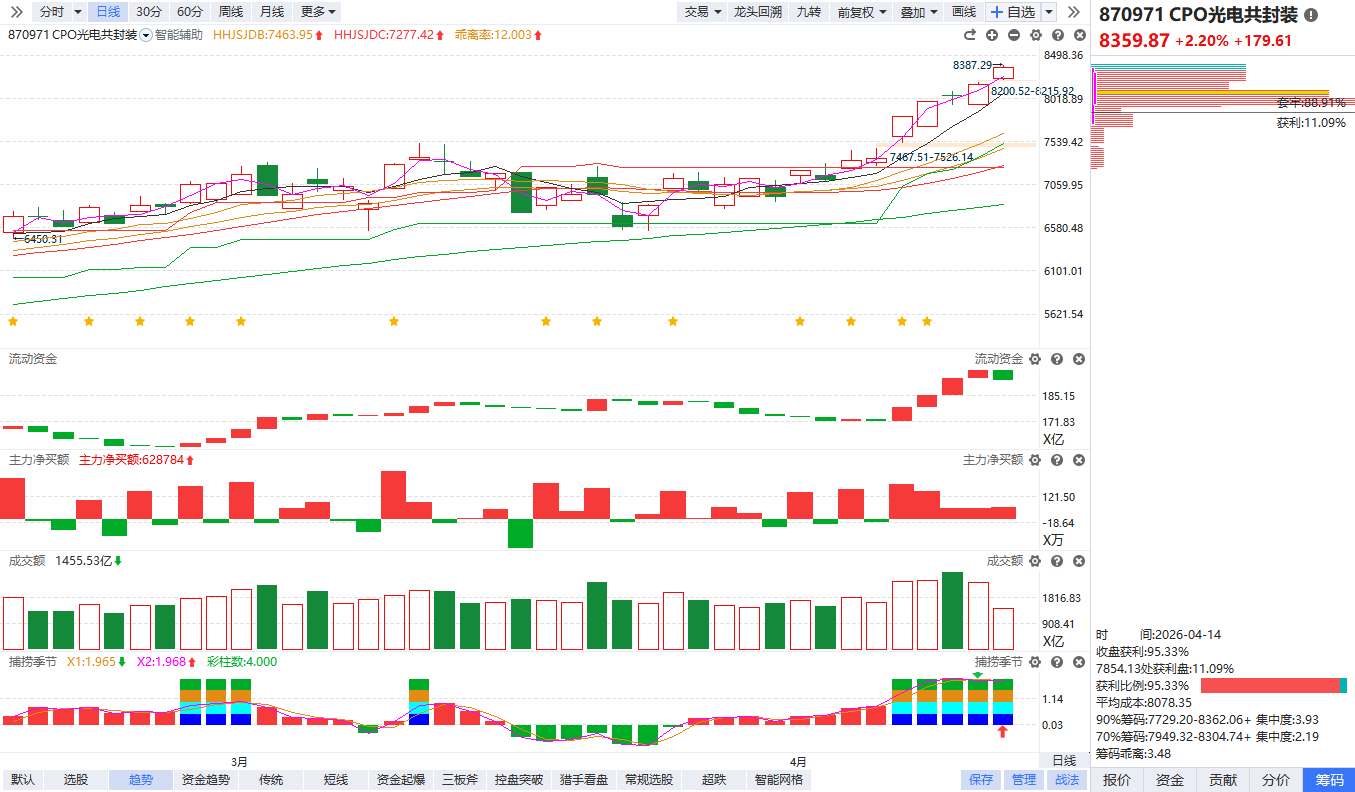Image resolution: width=1355 pixels, height=792 pixels.
Task: Expand the 叠加 overlay dropdown
Action: pos(918,12)
